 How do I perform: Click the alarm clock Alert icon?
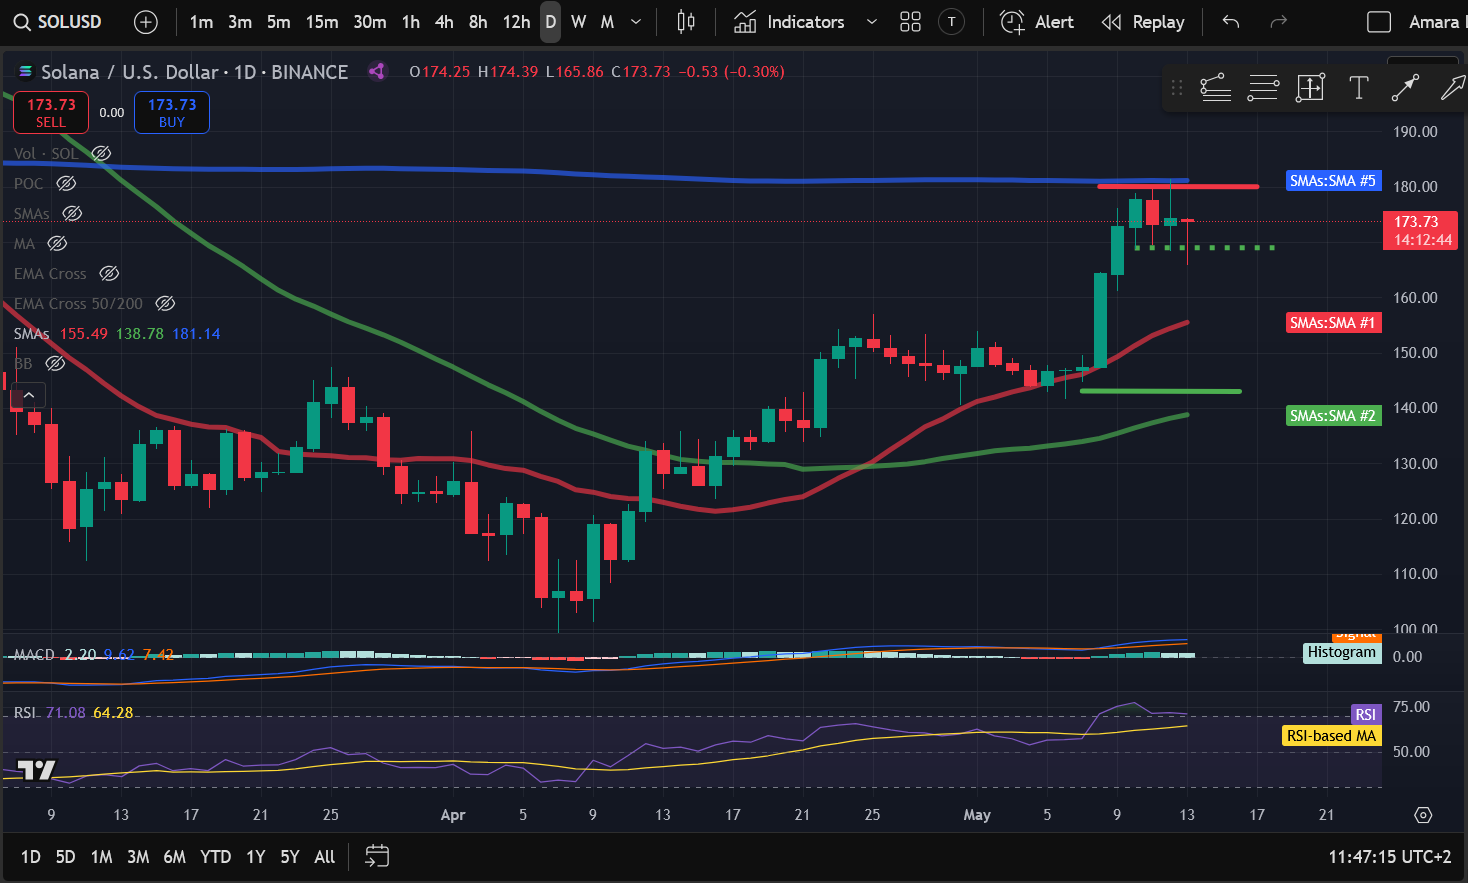1012,22
